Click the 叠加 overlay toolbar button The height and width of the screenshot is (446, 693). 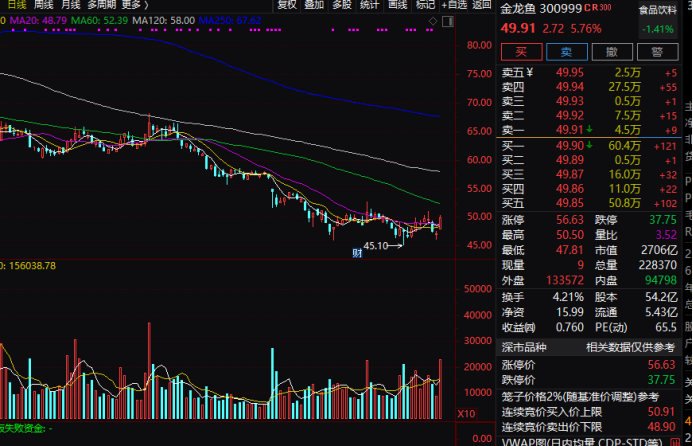coord(314,5)
